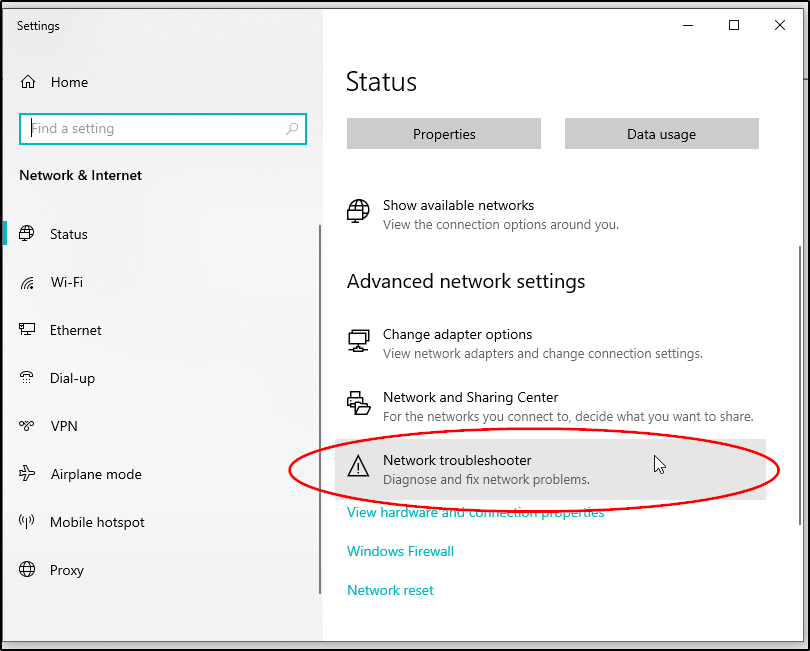Click the Proxy globe icon

coord(27,570)
